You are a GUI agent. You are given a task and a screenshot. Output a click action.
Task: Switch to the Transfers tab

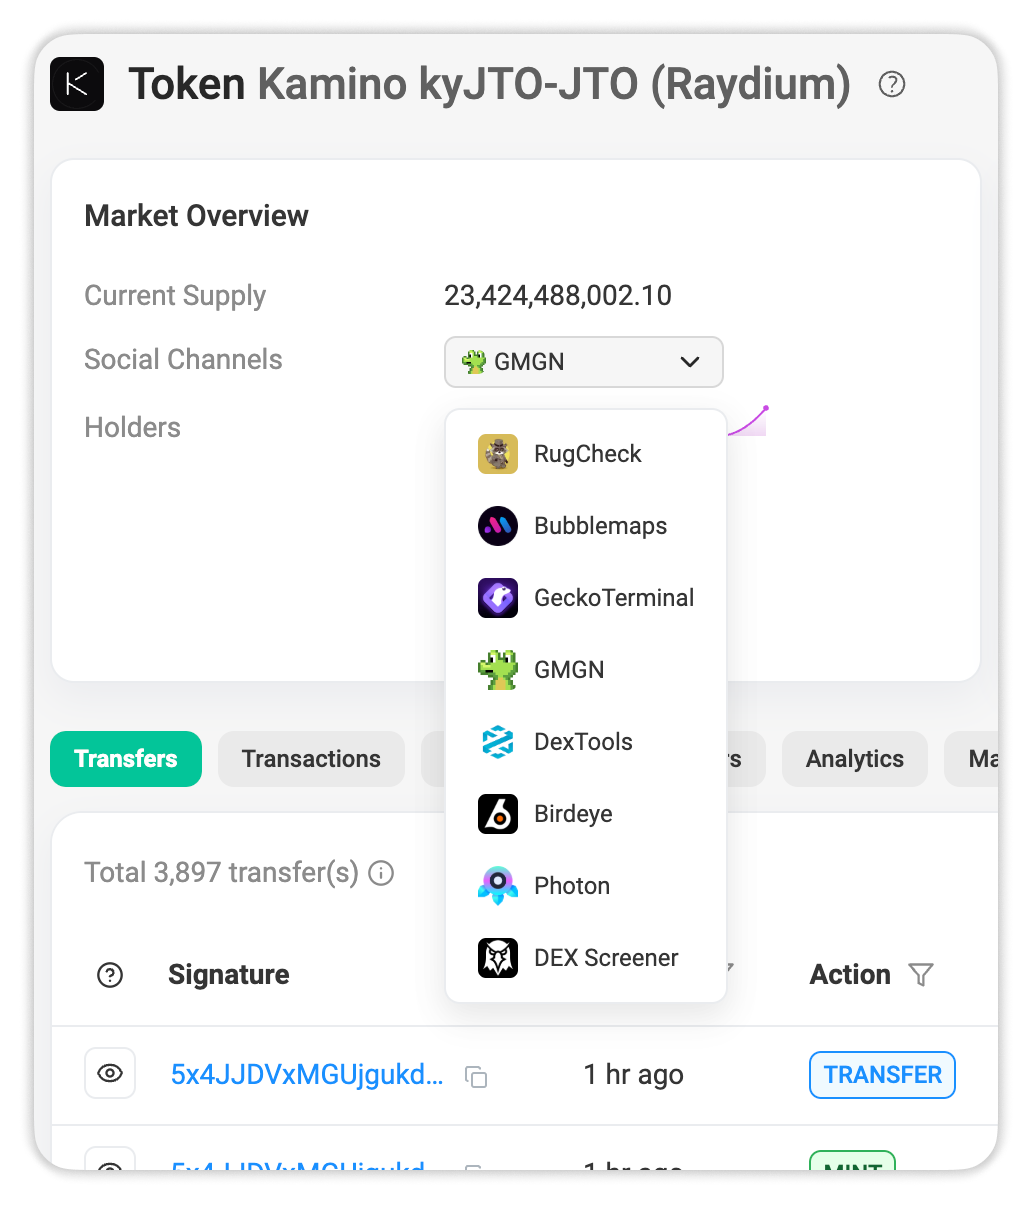tap(126, 759)
